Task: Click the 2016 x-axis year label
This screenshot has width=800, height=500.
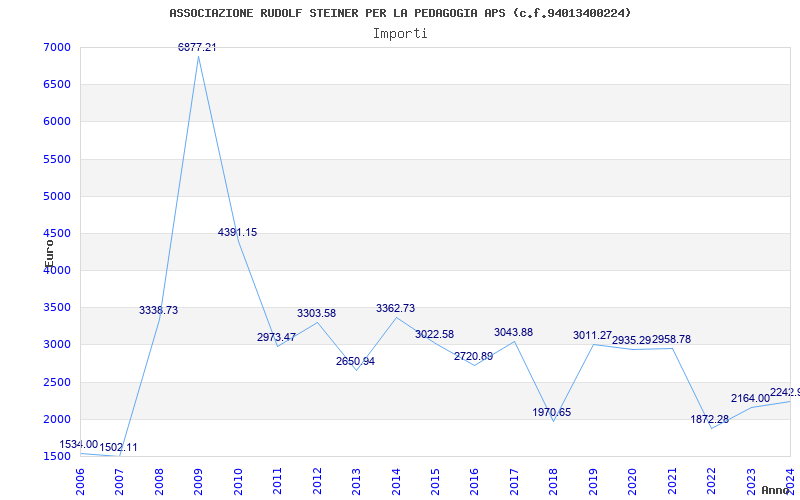Action: 474,481
